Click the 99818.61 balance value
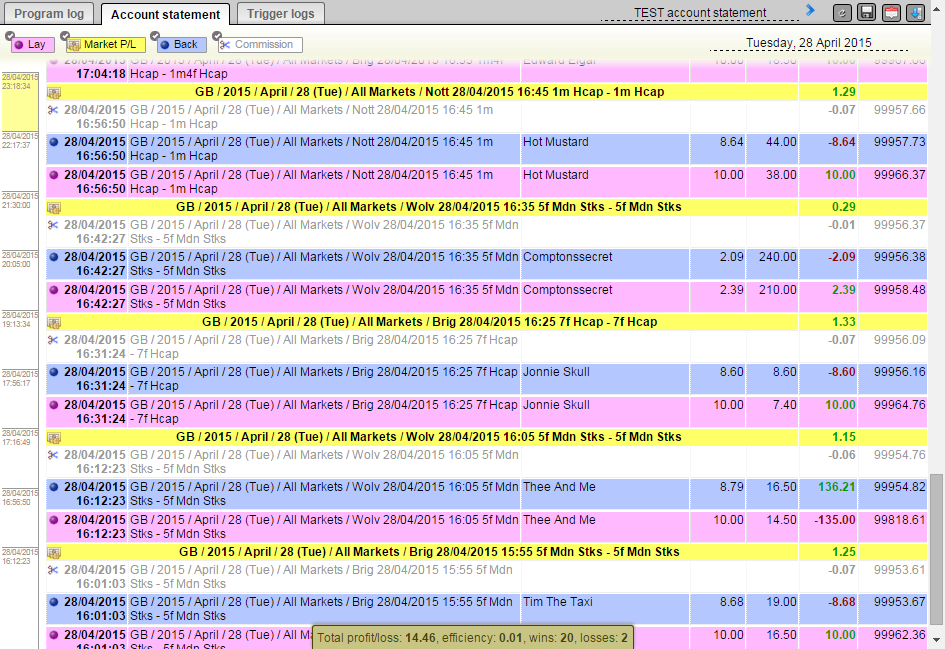 tap(900, 520)
